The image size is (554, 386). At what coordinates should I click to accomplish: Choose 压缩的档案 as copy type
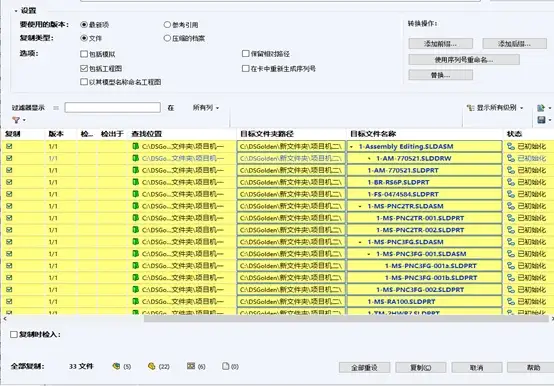pos(167,38)
